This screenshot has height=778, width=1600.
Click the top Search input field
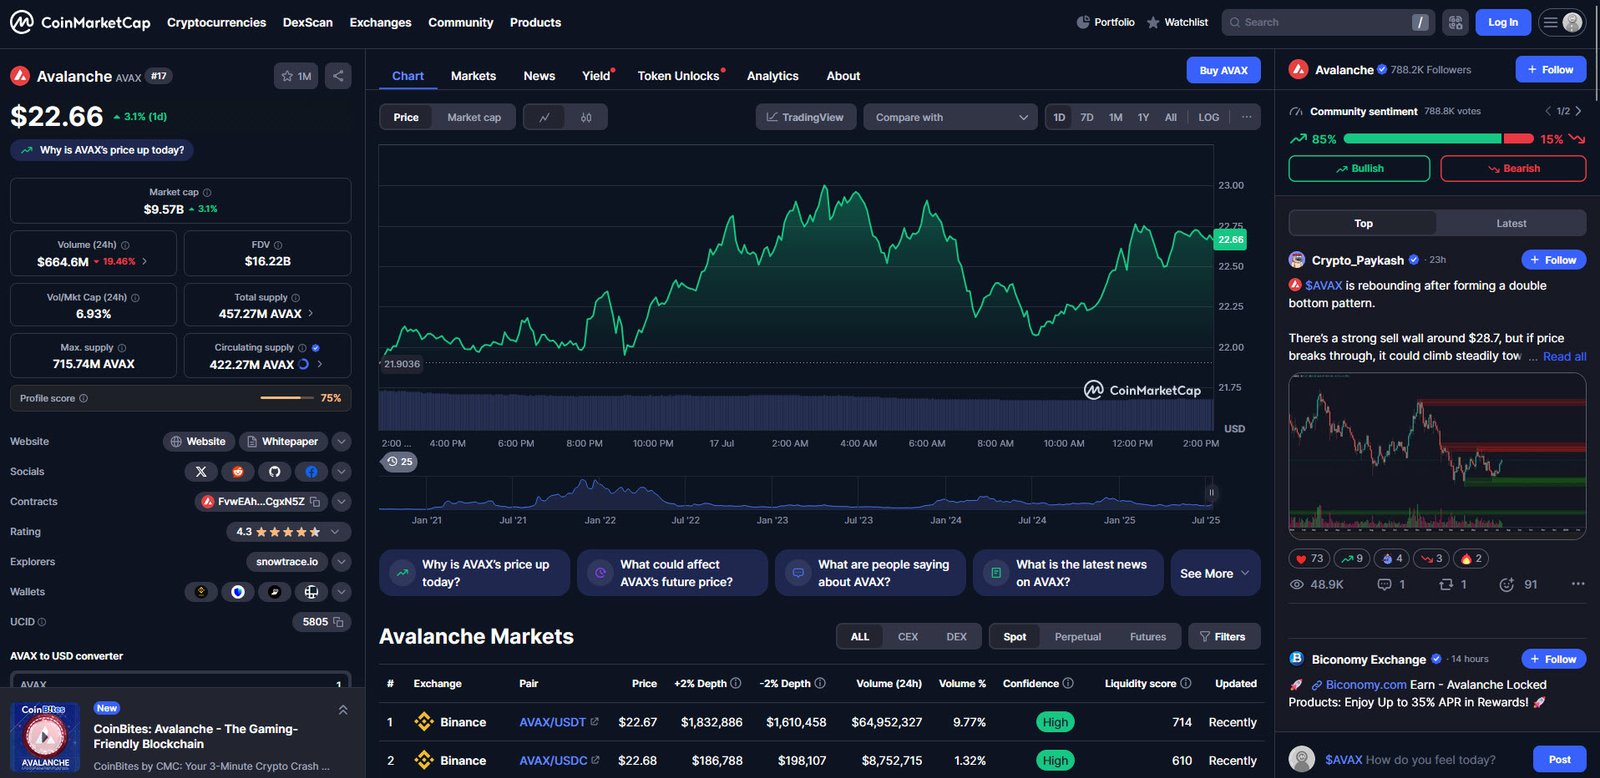tap(1328, 22)
